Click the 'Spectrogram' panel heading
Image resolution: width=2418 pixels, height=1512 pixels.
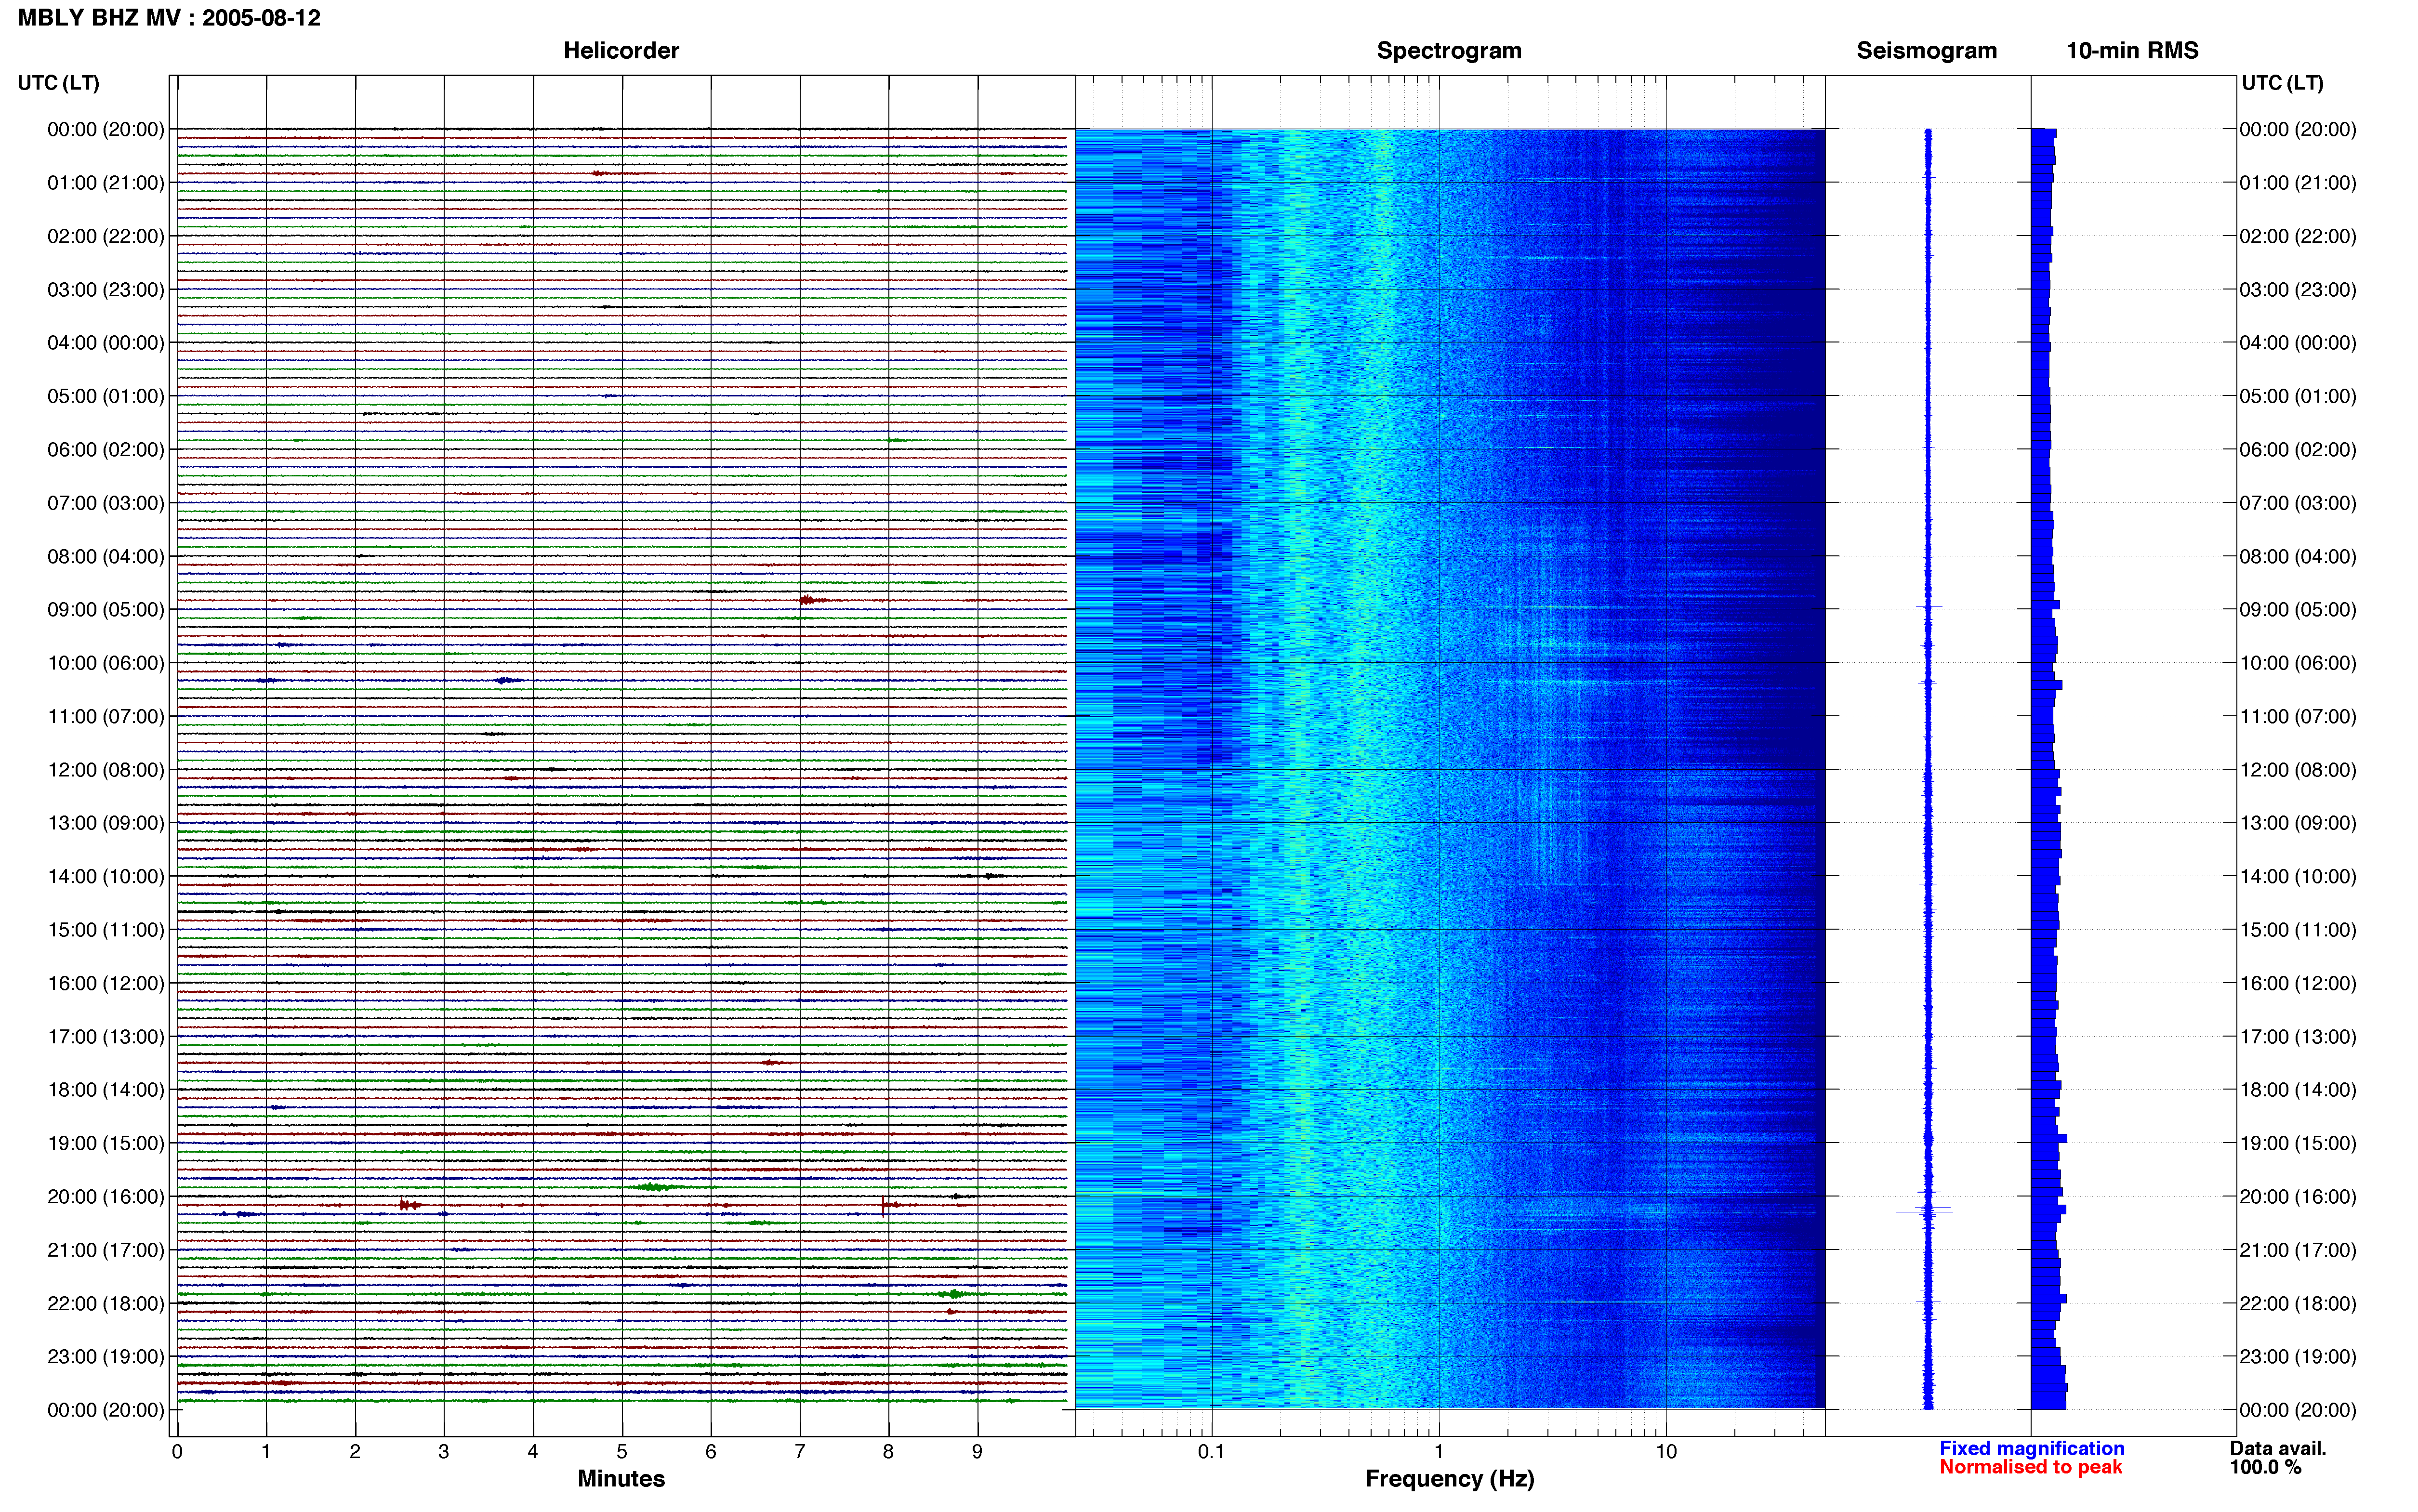pyautogui.click(x=1449, y=50)
